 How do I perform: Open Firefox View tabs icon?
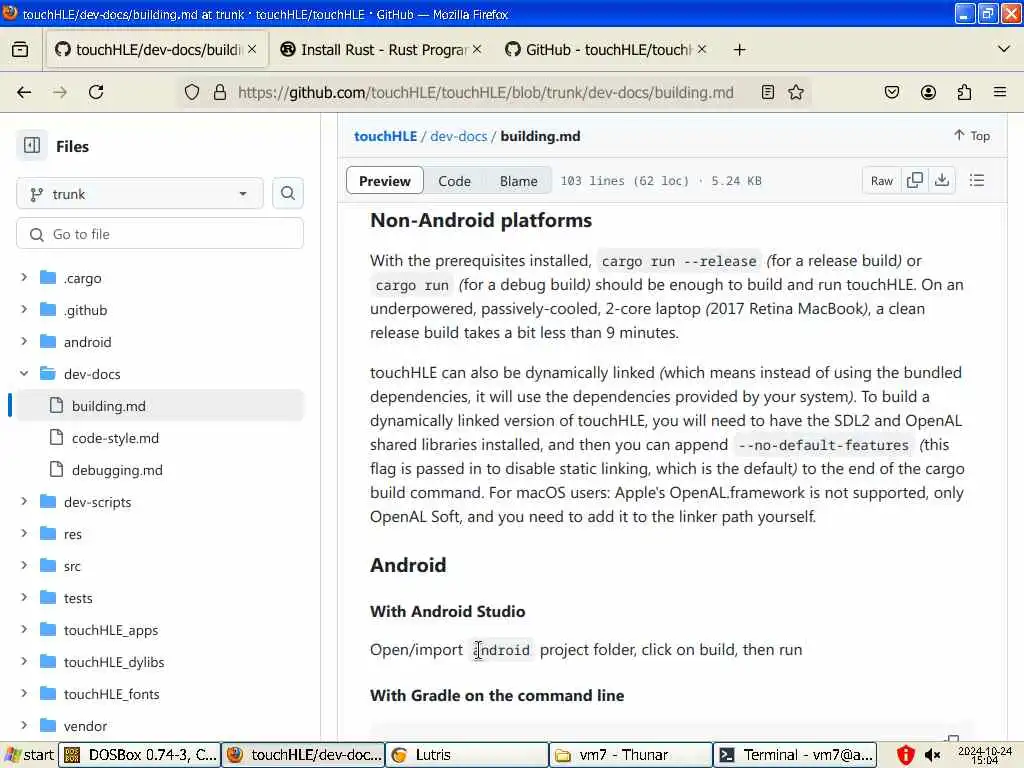point(20,50)
